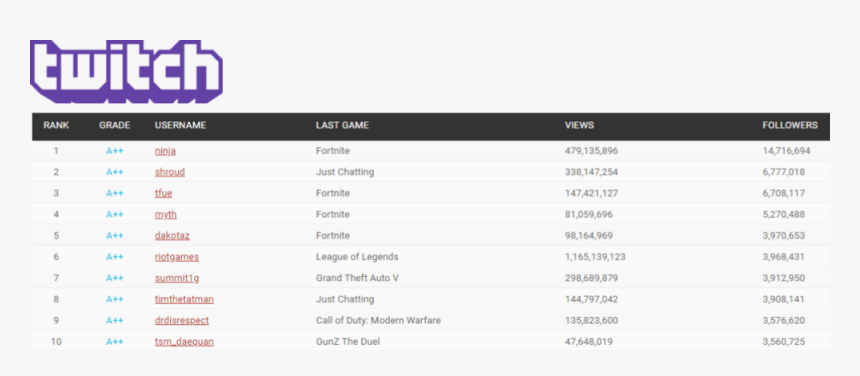Select Fortnite in myth's row
The height and width of the screenshot is (376, 860).
333,214
